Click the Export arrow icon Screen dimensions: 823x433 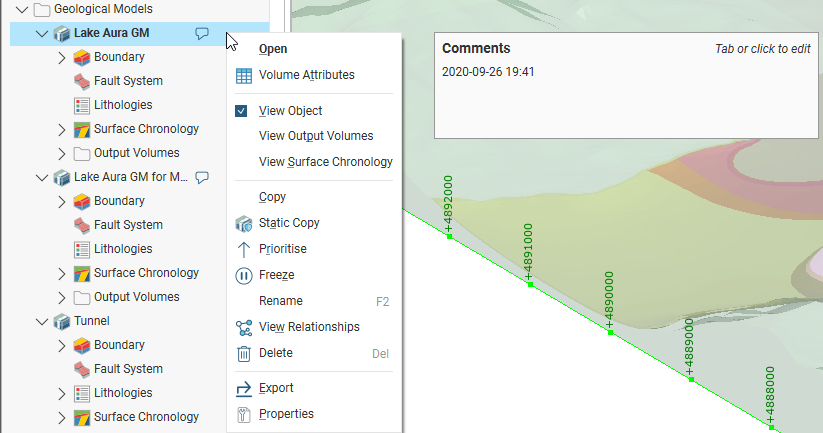click(243, 388)
